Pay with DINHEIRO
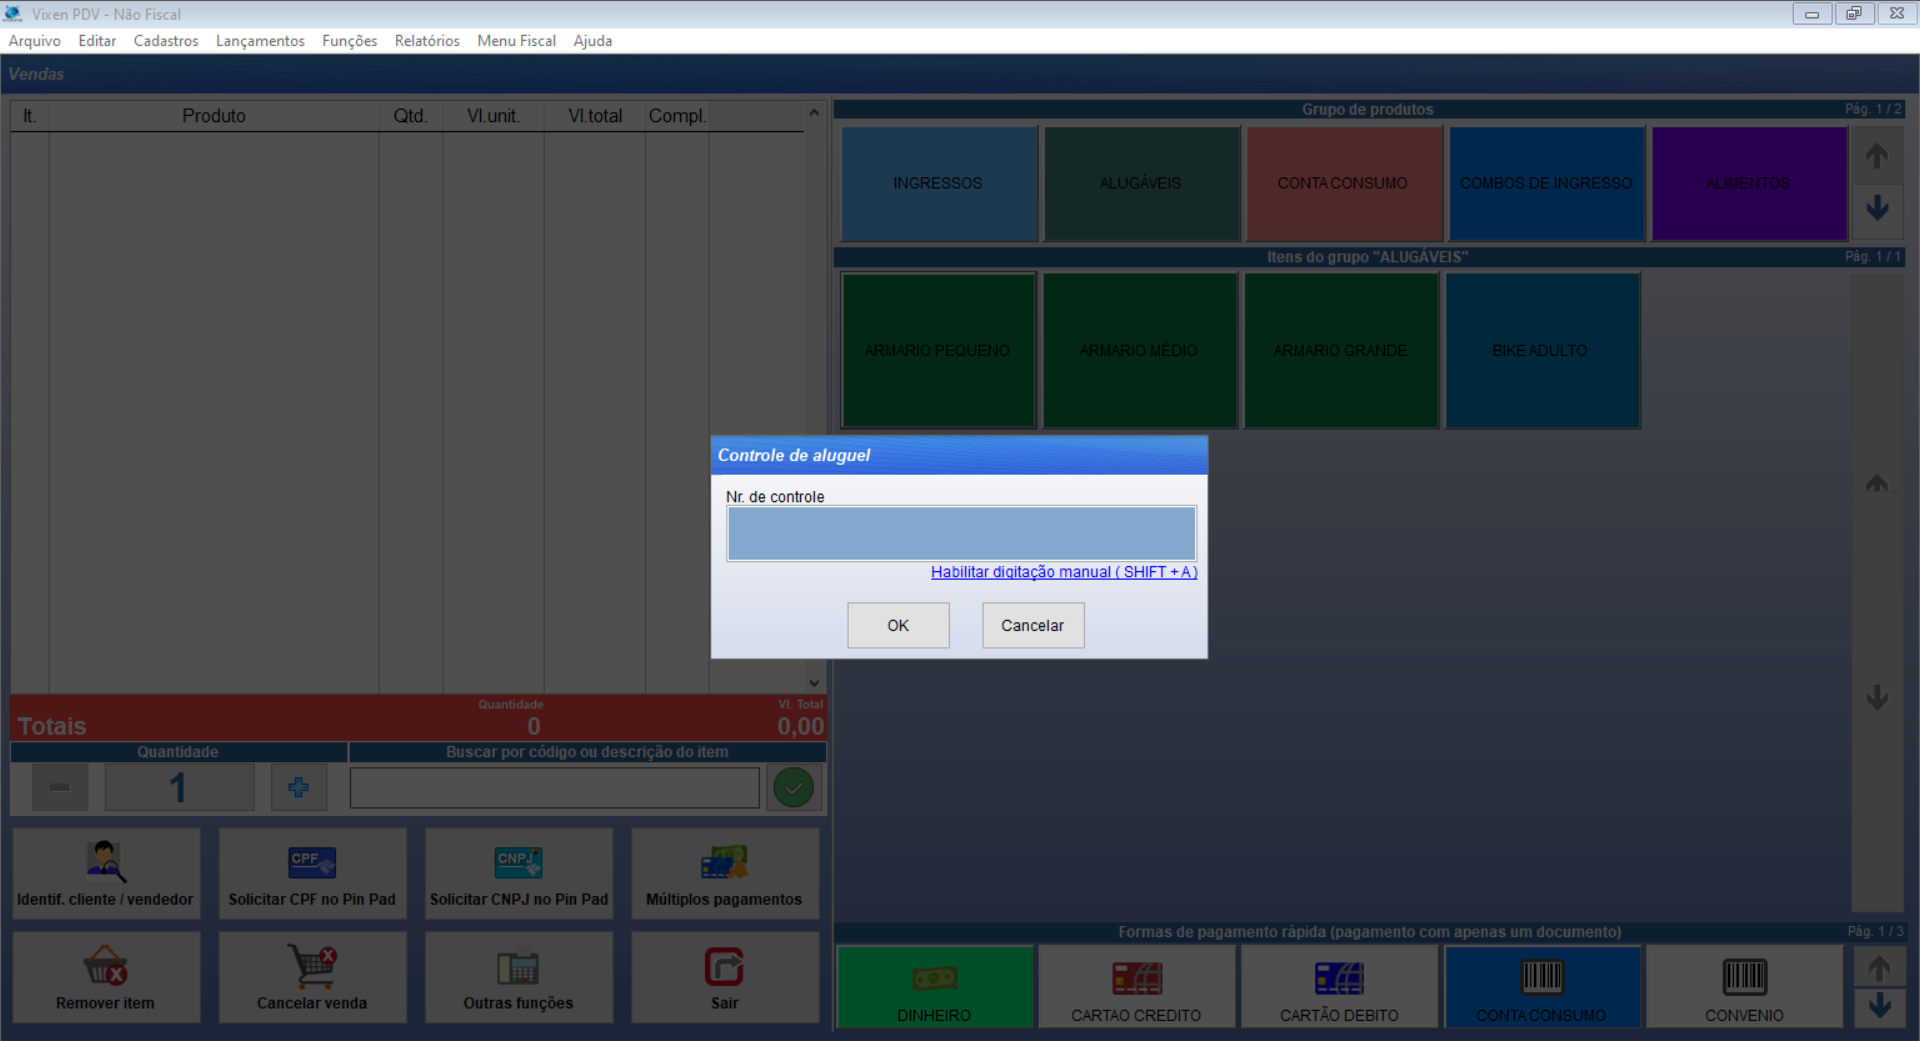The height and width of the screenshot is (1041, 1920). pyautogui.click(x=935, y=986)
